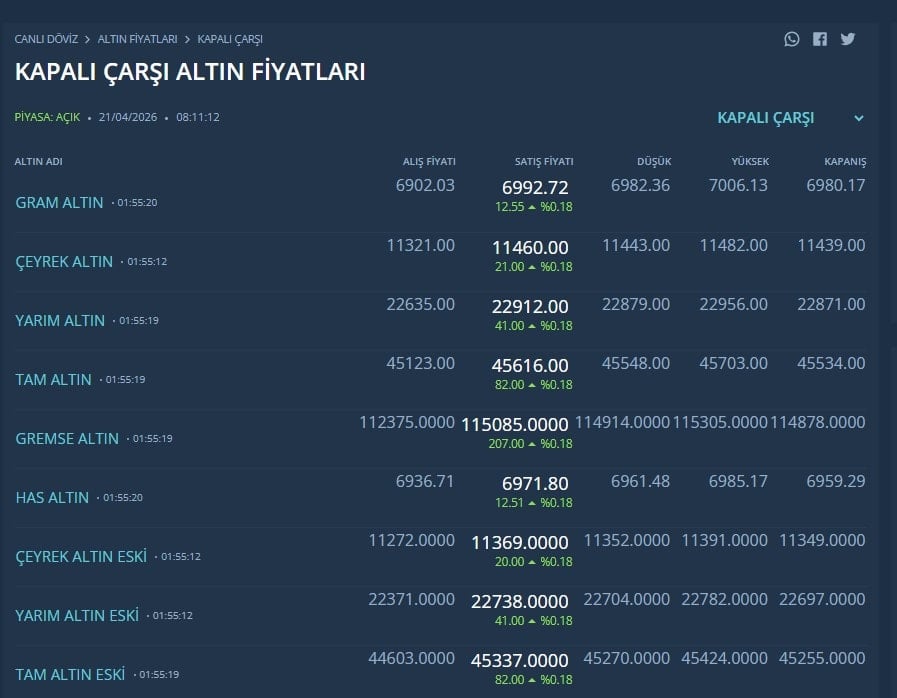Expand the Kapalı Çarşı dropdown chevron

coord(858,118)
